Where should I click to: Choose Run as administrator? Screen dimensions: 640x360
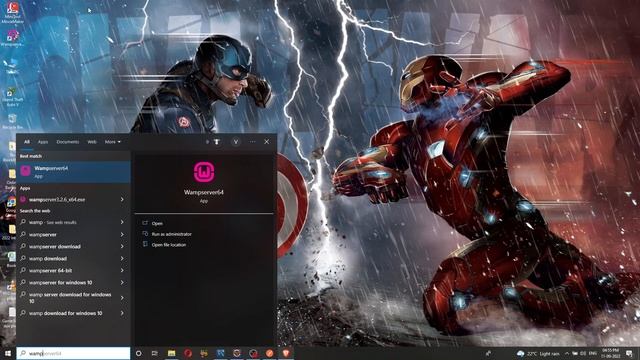[x=171, y=234]
